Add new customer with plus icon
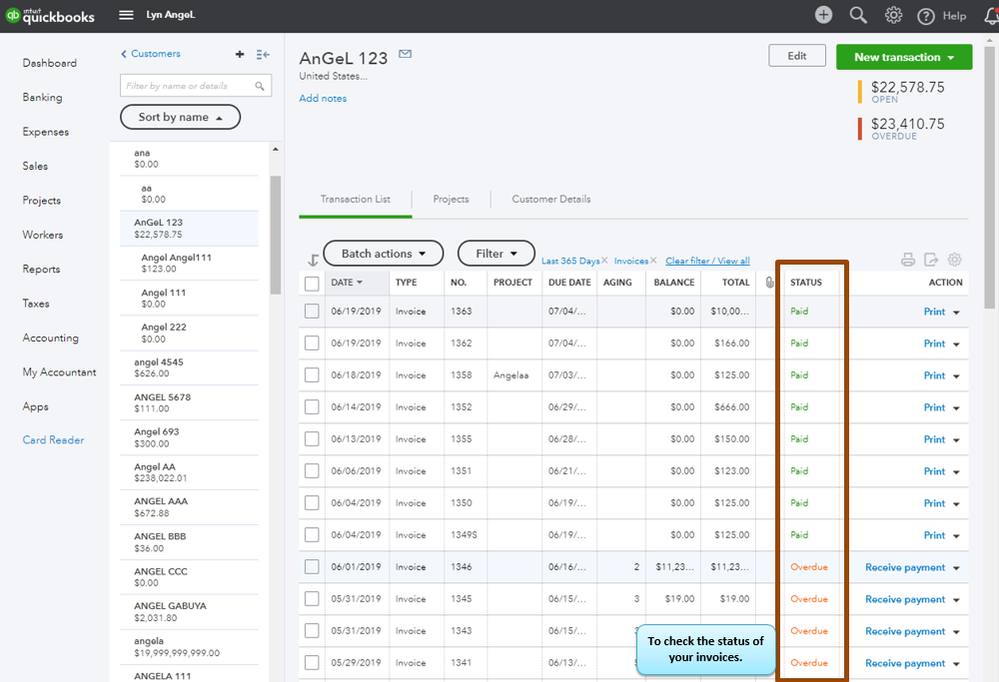 [x=240, y=54]
